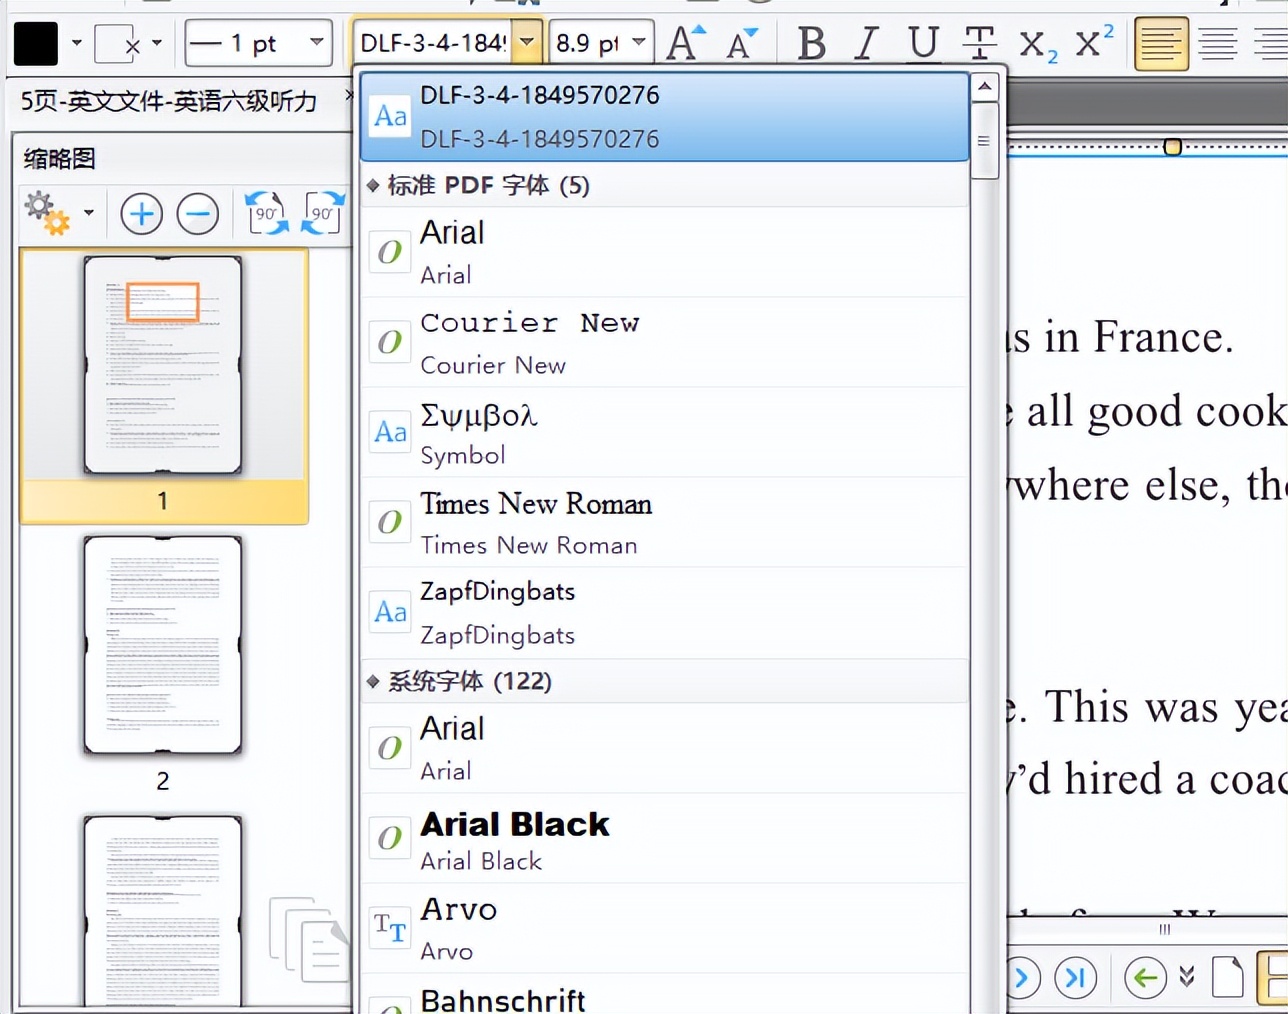Toggle bold text formatting

coord(811,44)
